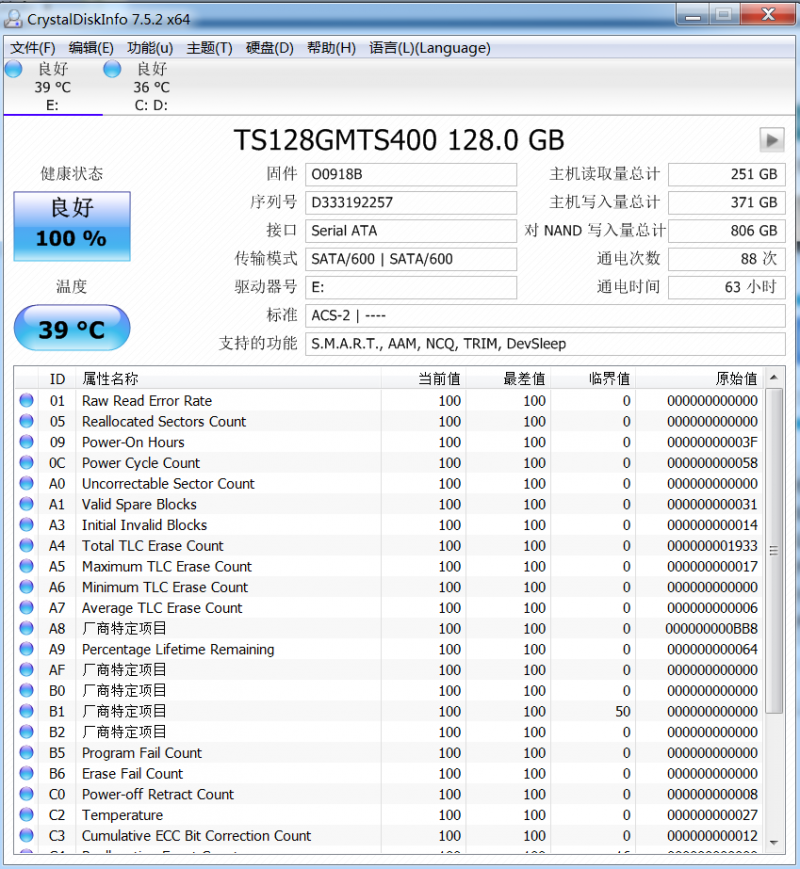Click the firmware field O0918B
Viewport: 800px width, 869px height.
(411, 175)
